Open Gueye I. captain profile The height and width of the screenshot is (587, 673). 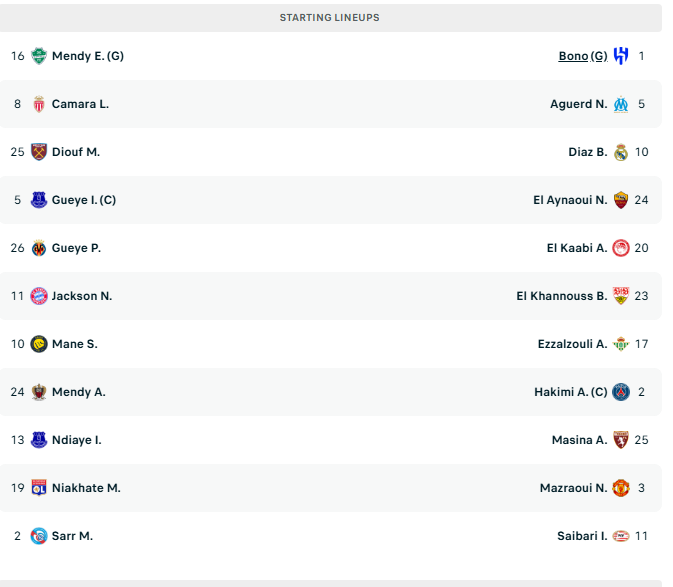(84, 200)
